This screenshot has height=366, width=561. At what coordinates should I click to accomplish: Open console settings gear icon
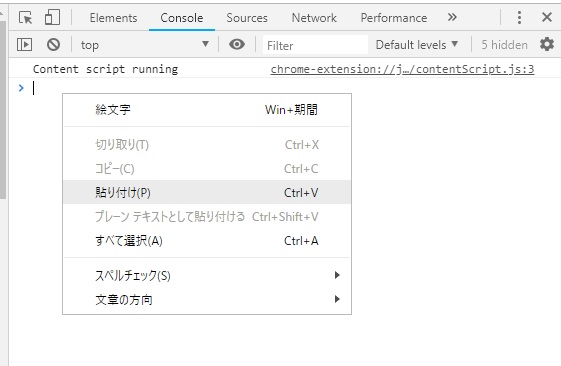[547, 44]
